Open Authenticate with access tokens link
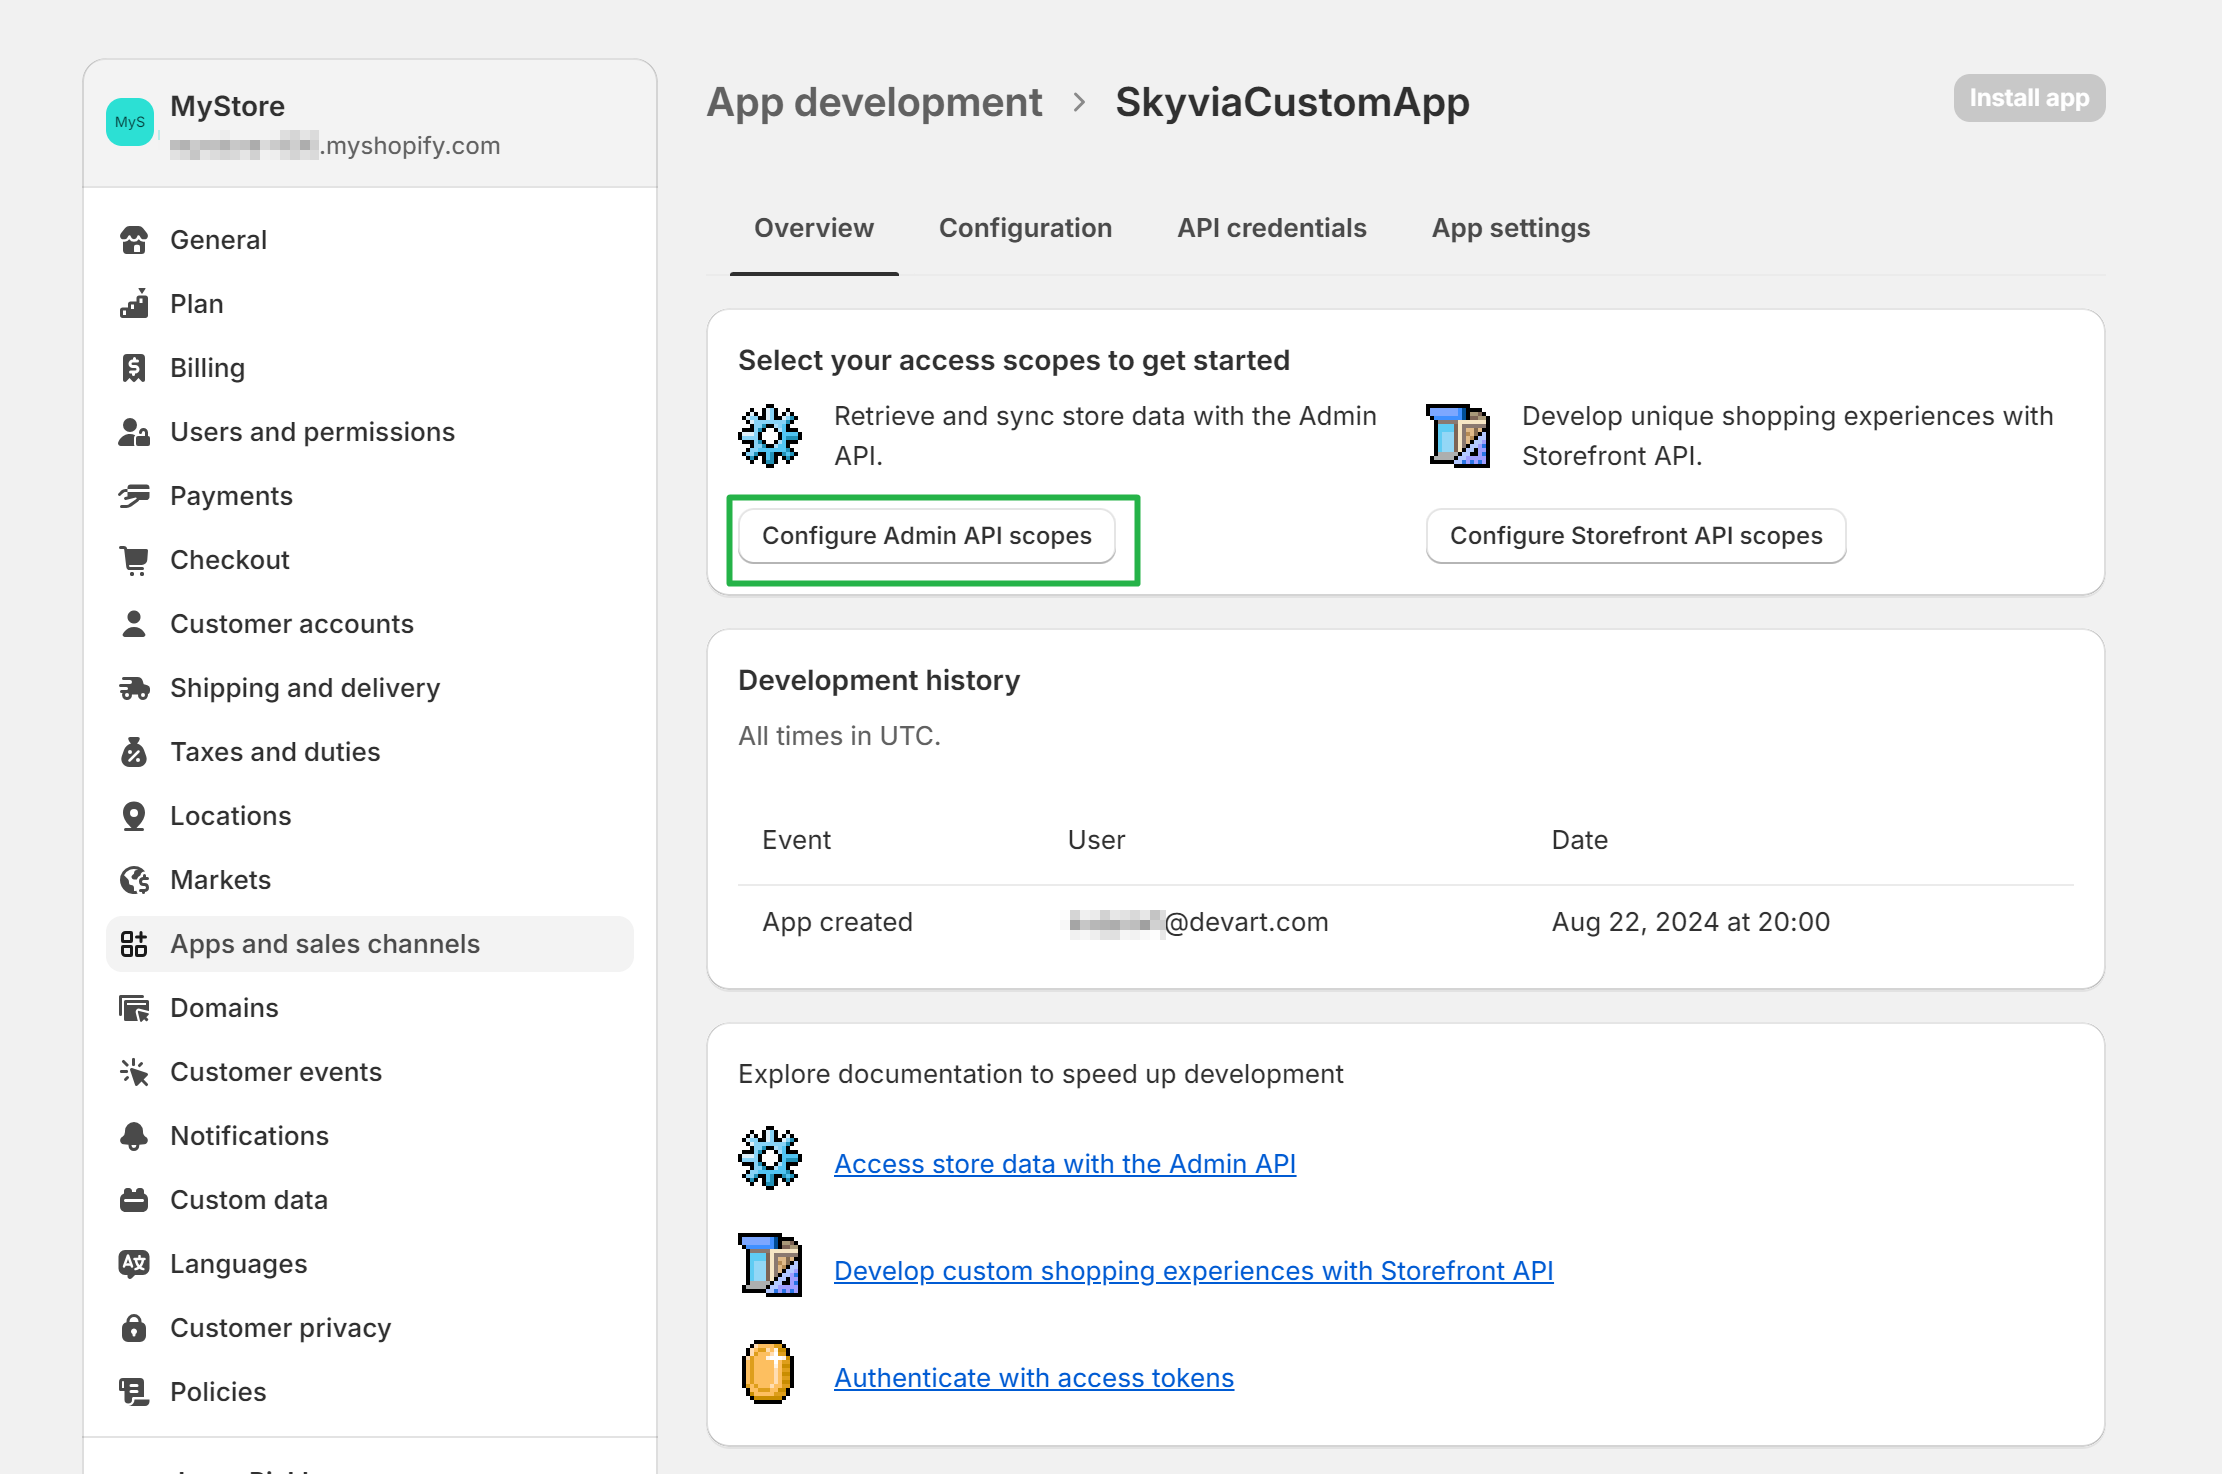2222x1474 pixels. pyautogui.click(x=1034, y=1378)
